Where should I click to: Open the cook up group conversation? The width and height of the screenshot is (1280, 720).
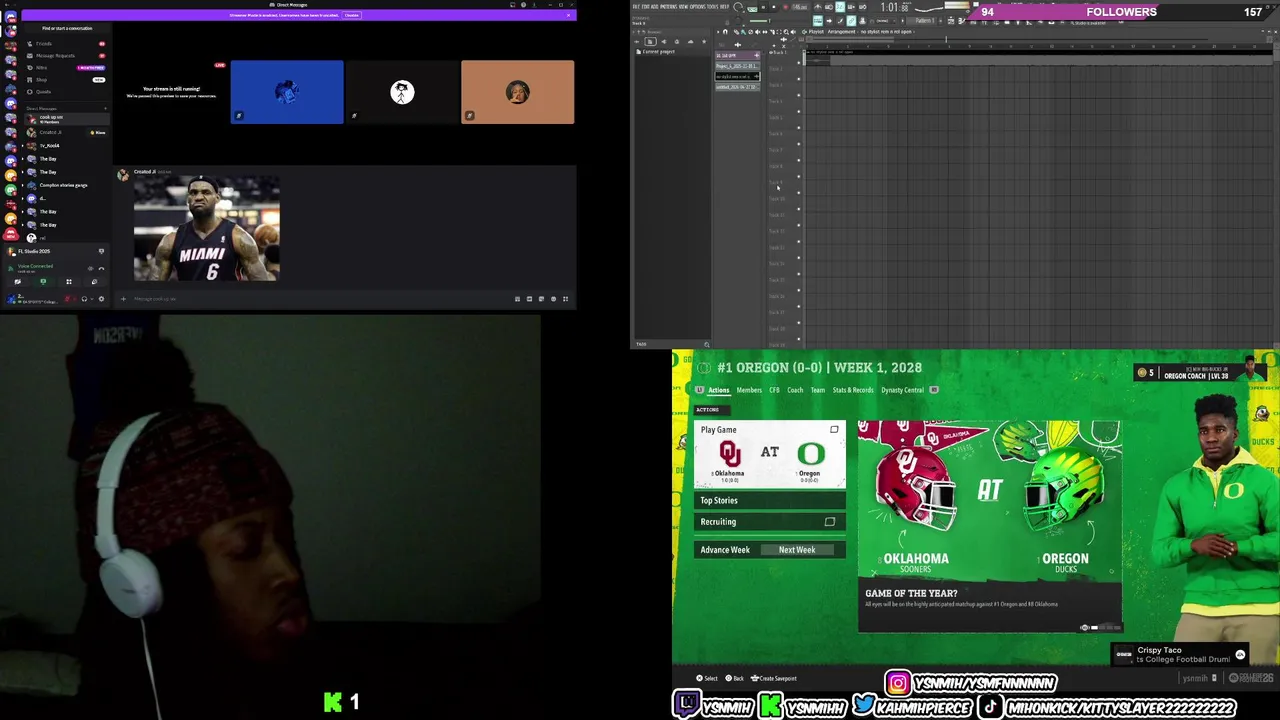pyautogui.click(x=67, y=119)
